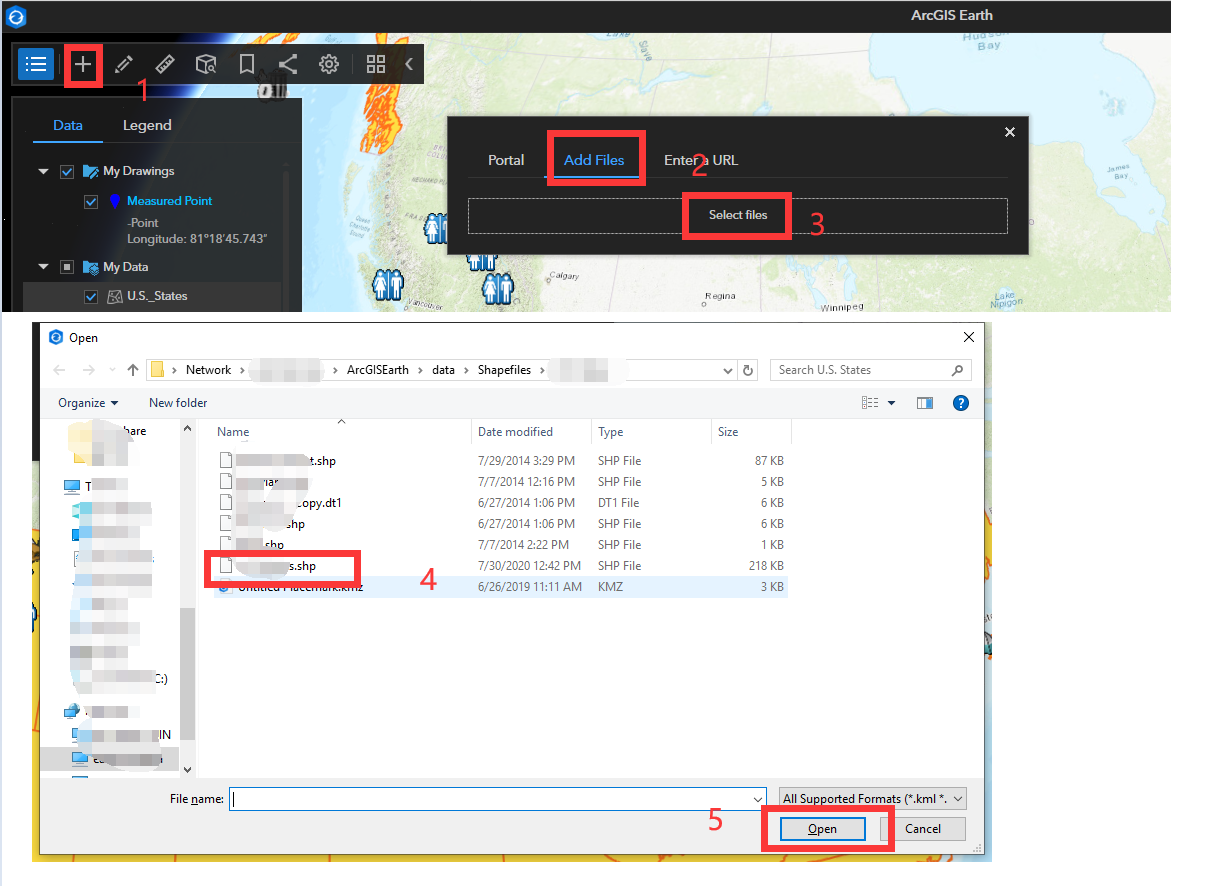This screenshot has height=886, width=1205.
Task: Open Settings gear in ArcGIS Earth toolbar
Action: coord(328,65)
